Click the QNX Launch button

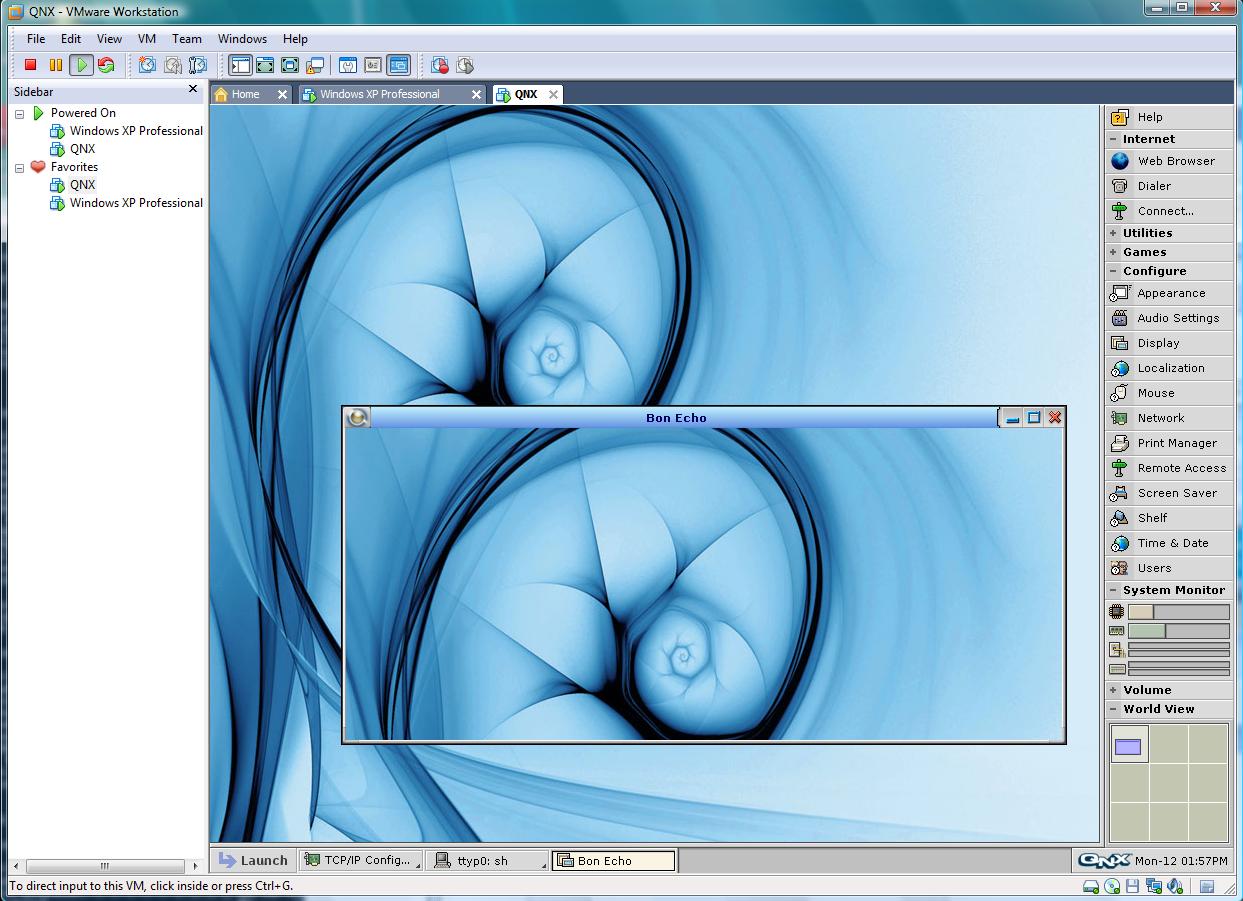(x=253, y=860)
